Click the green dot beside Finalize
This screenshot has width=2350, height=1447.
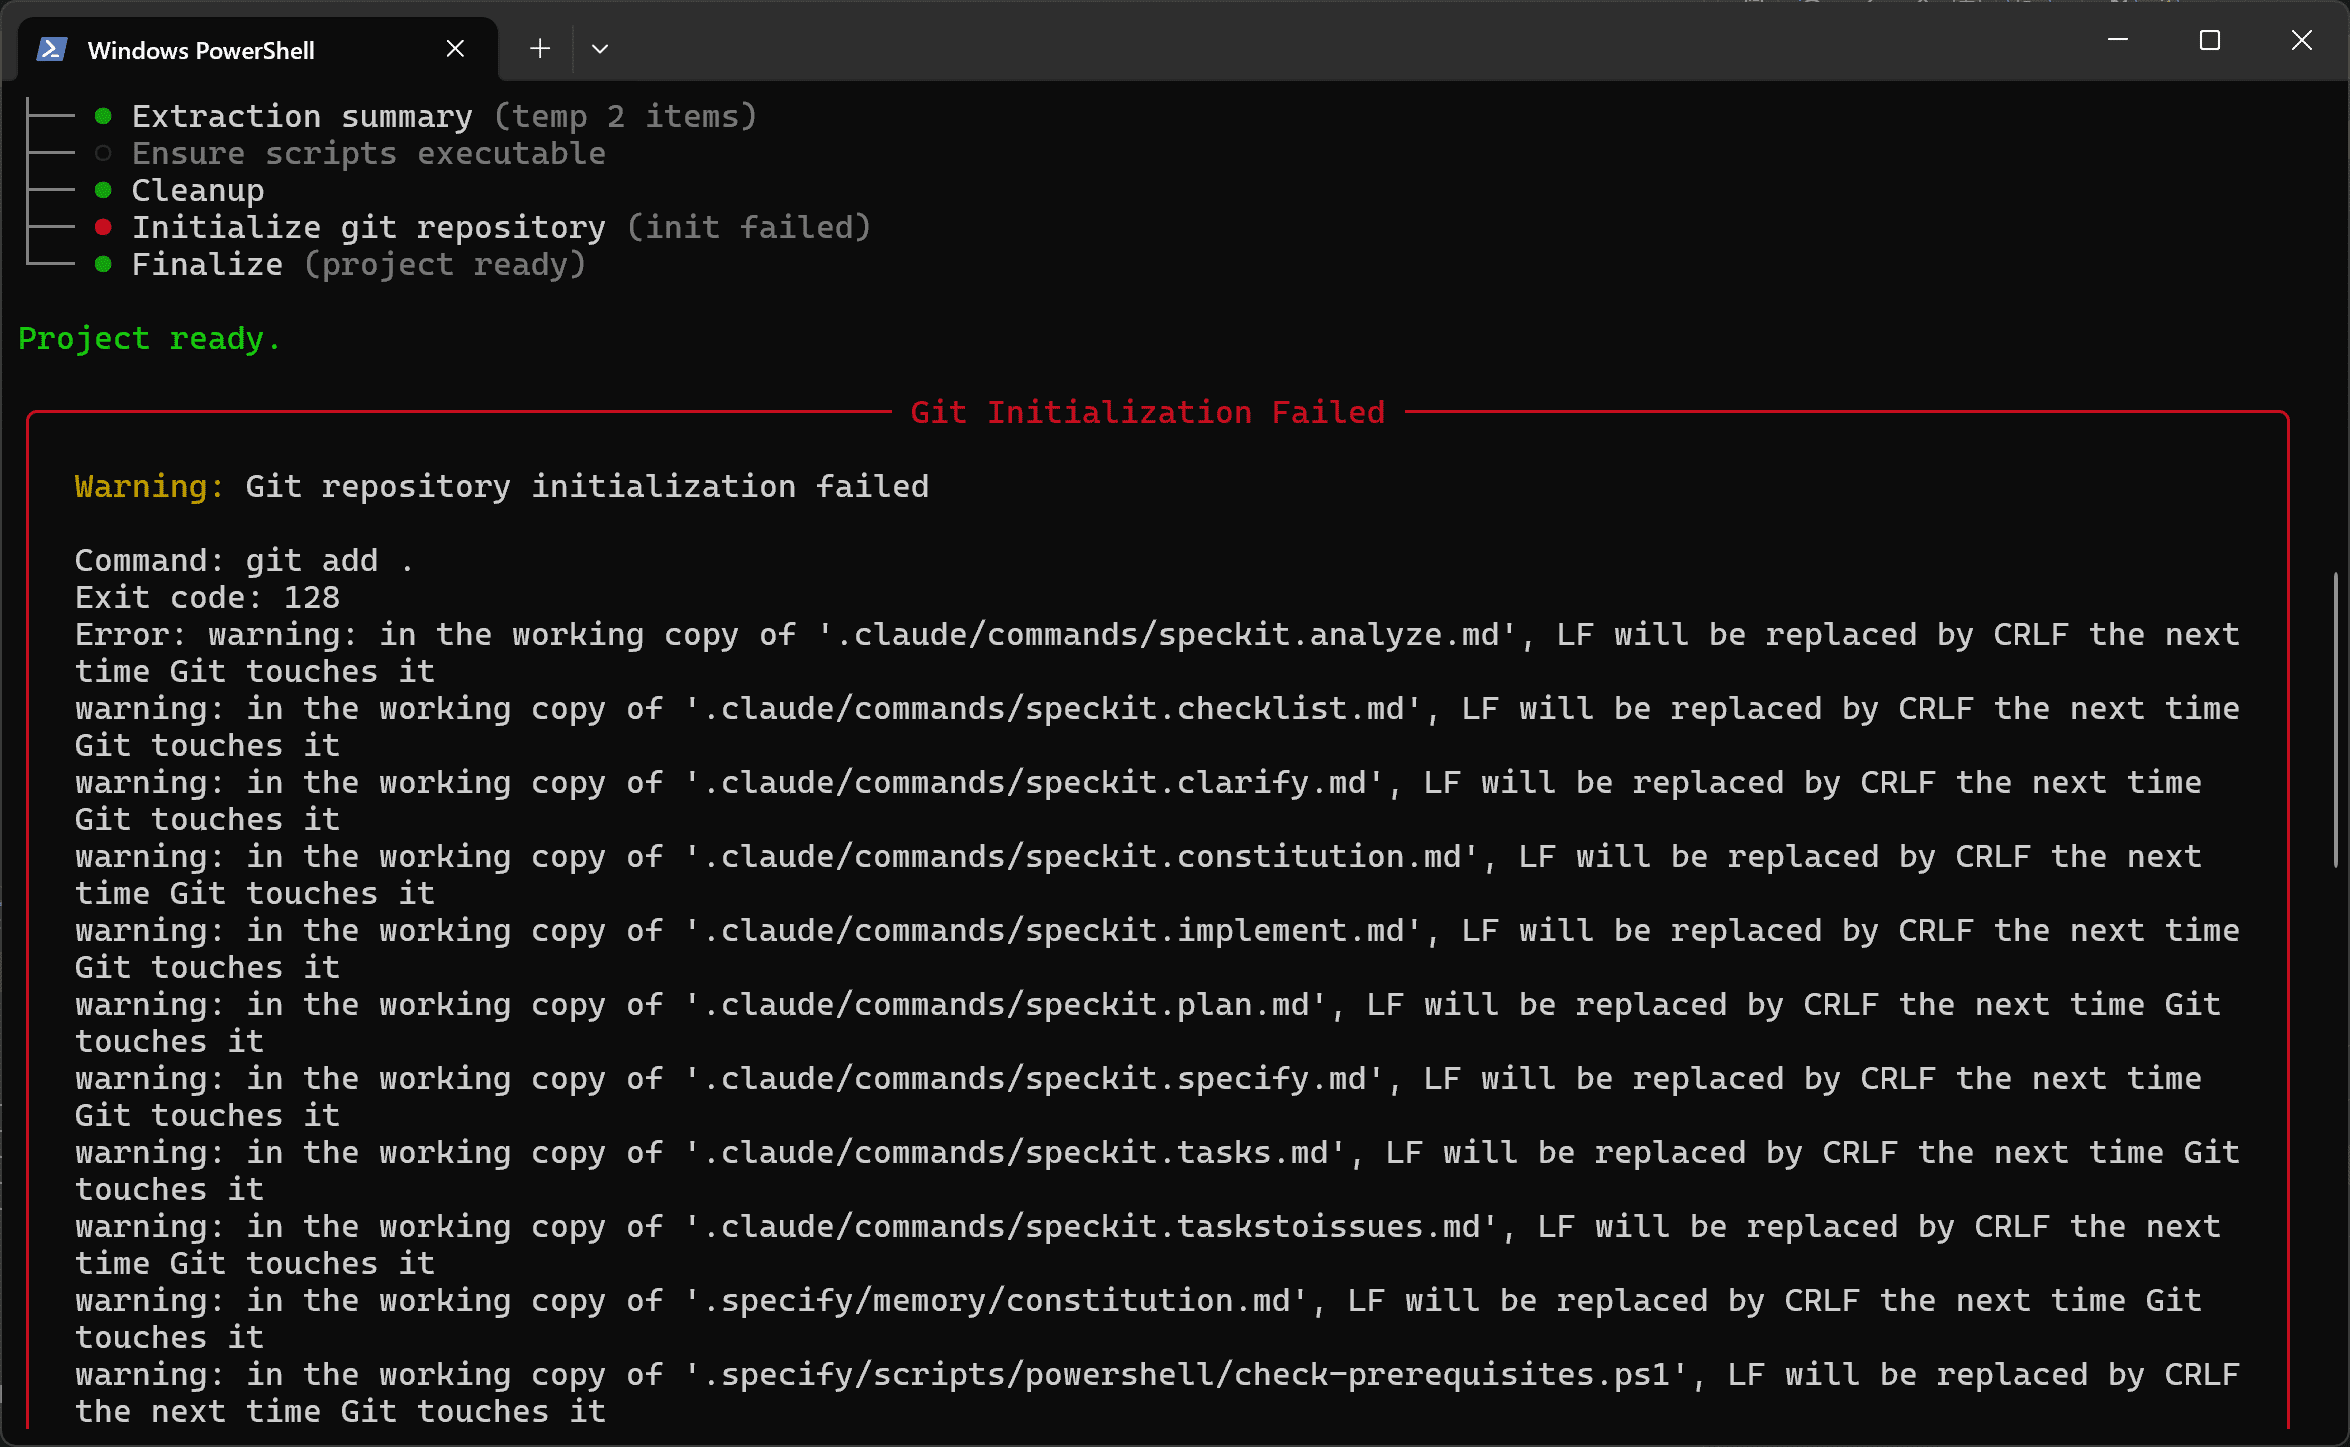(103, 264)
